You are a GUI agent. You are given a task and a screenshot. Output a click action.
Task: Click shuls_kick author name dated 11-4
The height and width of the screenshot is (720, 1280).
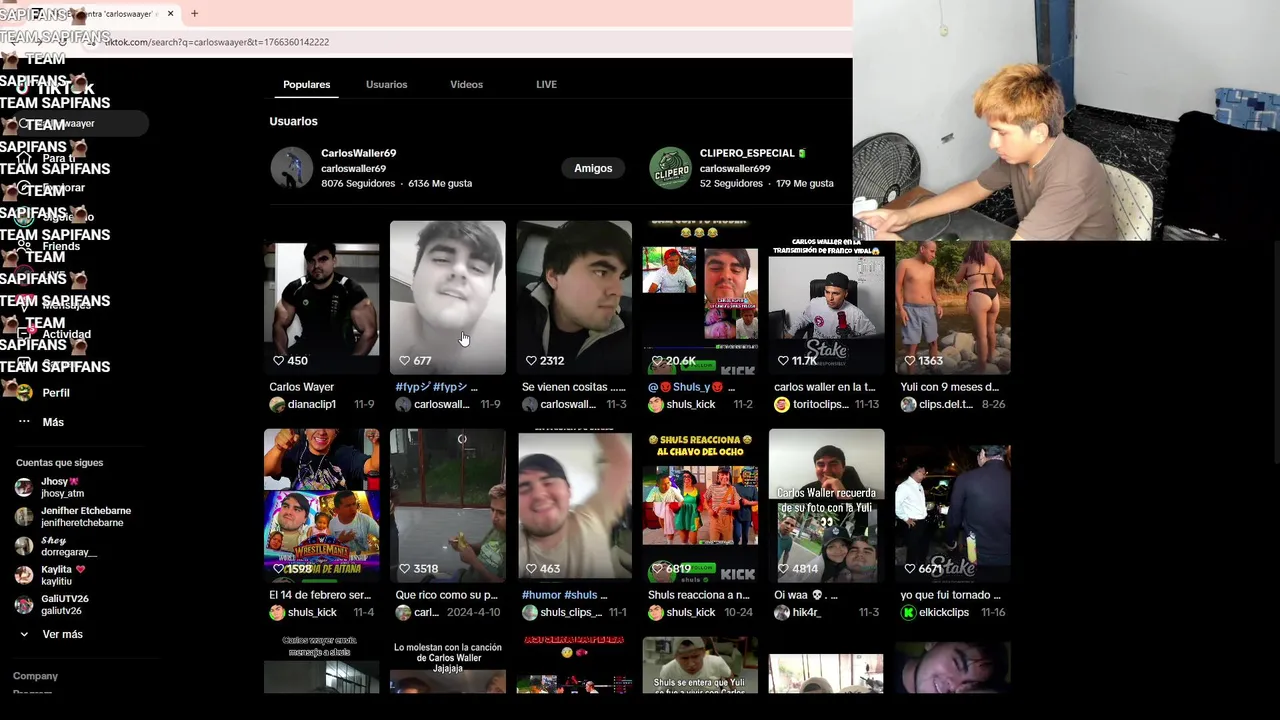point(312,612)
